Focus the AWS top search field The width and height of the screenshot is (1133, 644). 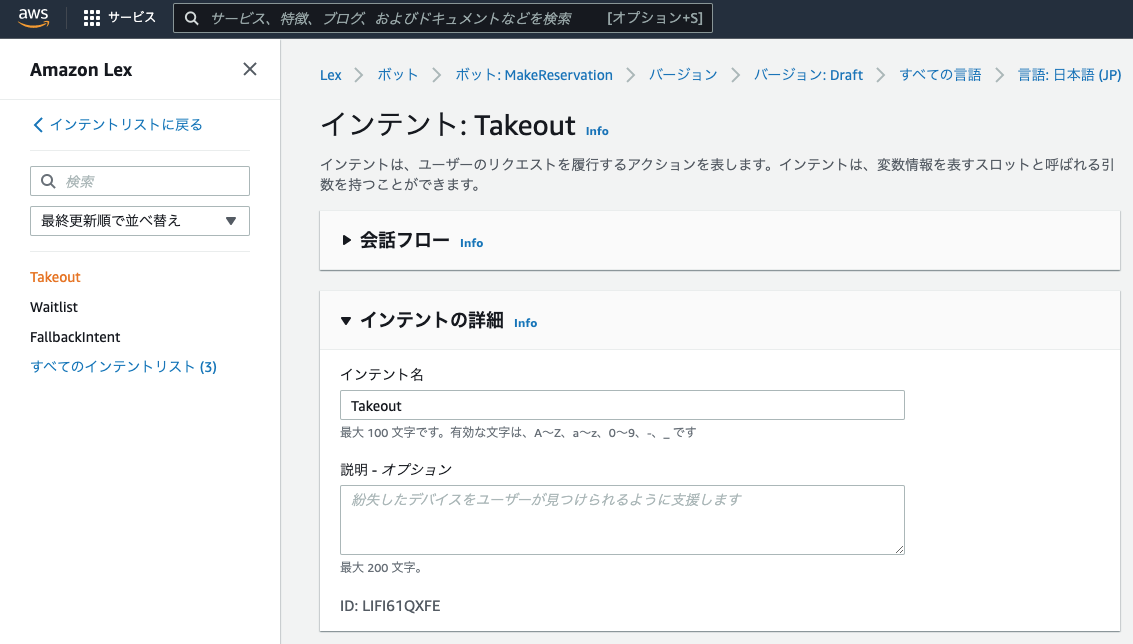(x=443, y=18)
